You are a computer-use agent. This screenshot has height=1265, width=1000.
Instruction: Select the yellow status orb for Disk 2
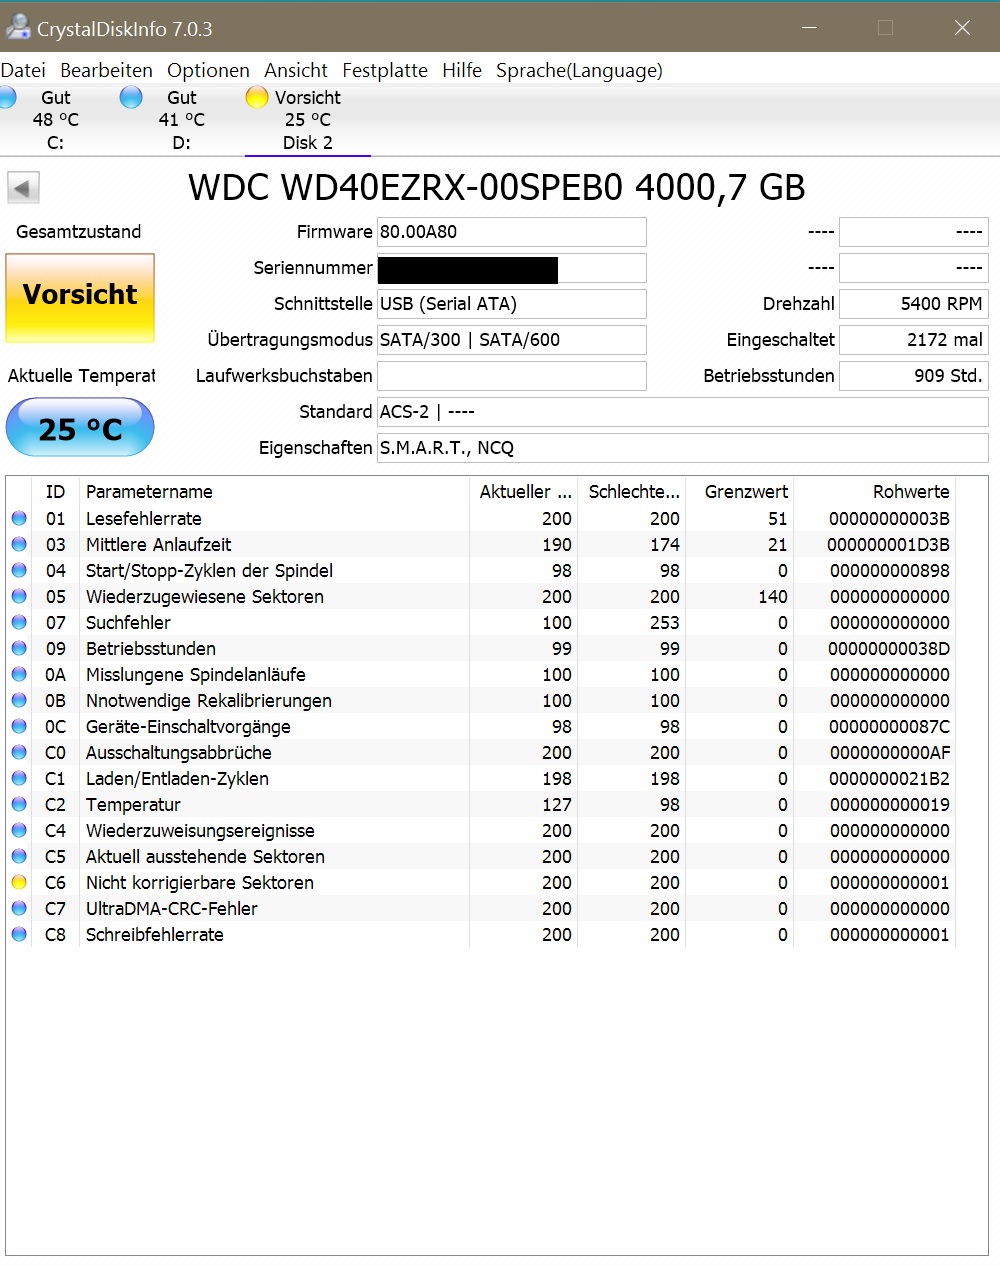point(257,97)
